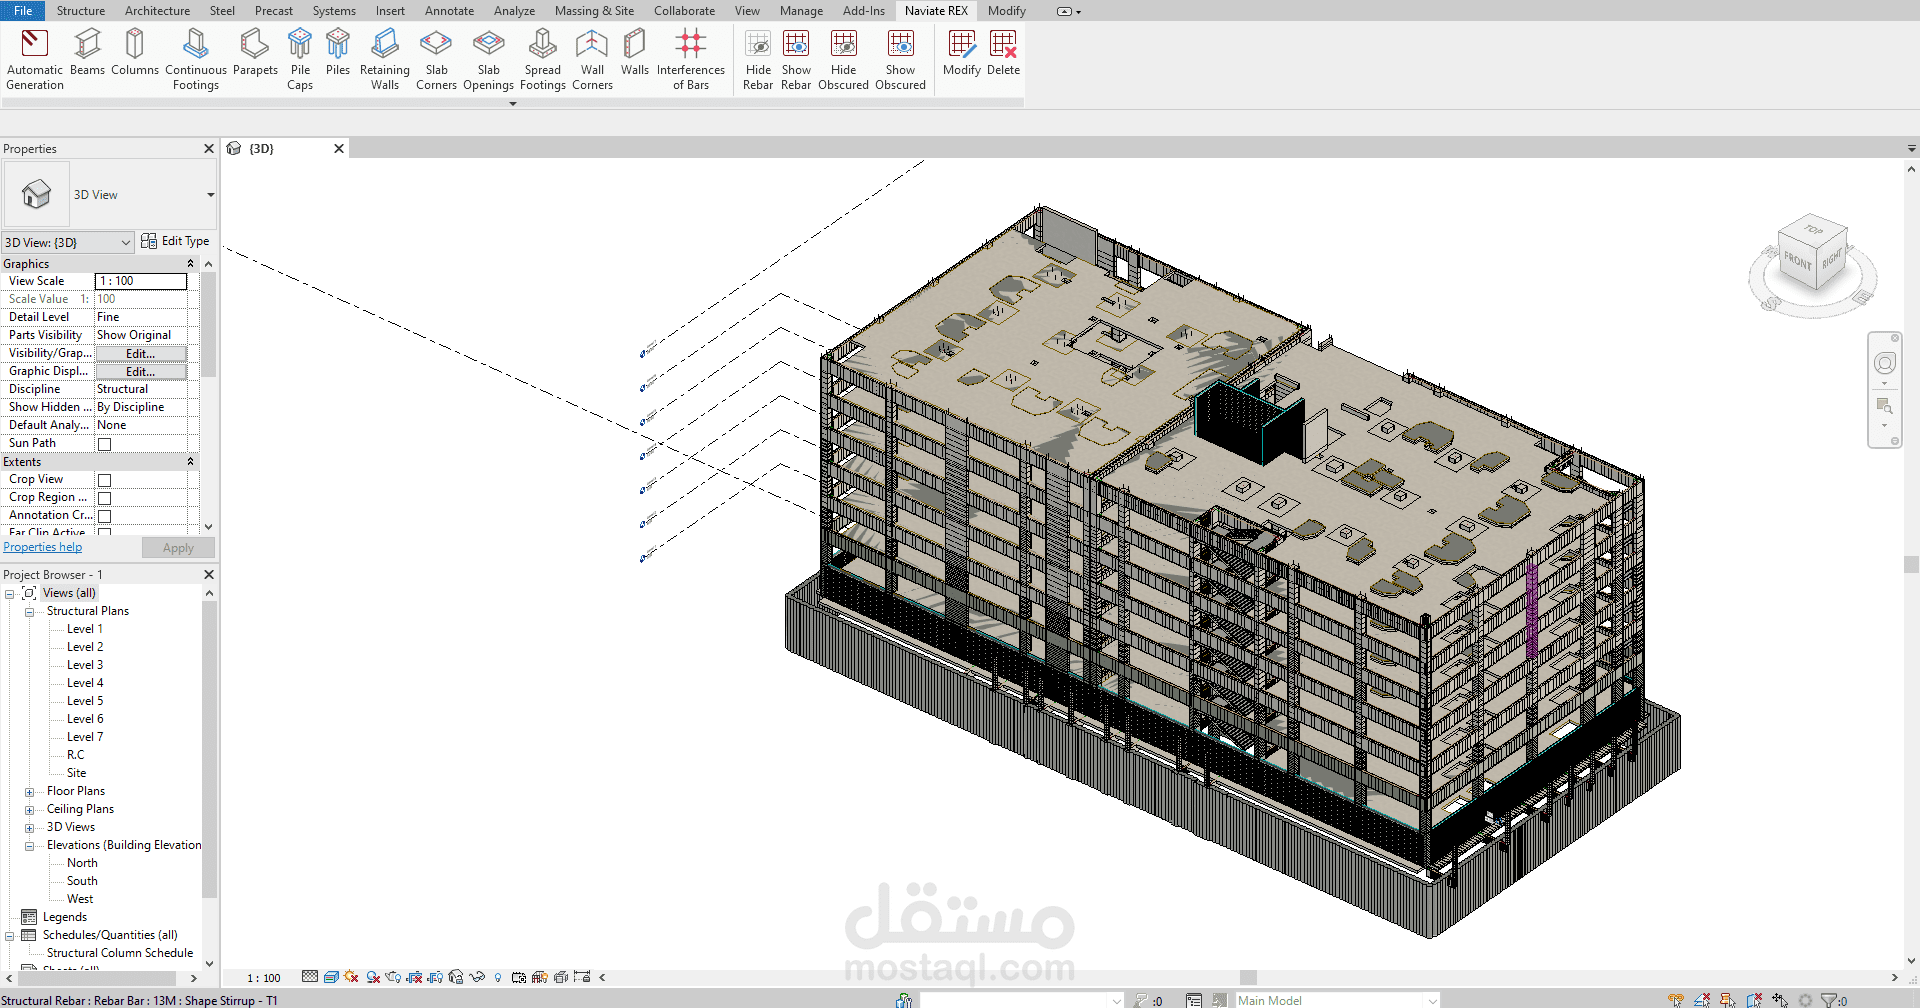Collapse the Graphics section in Properties

190,263
